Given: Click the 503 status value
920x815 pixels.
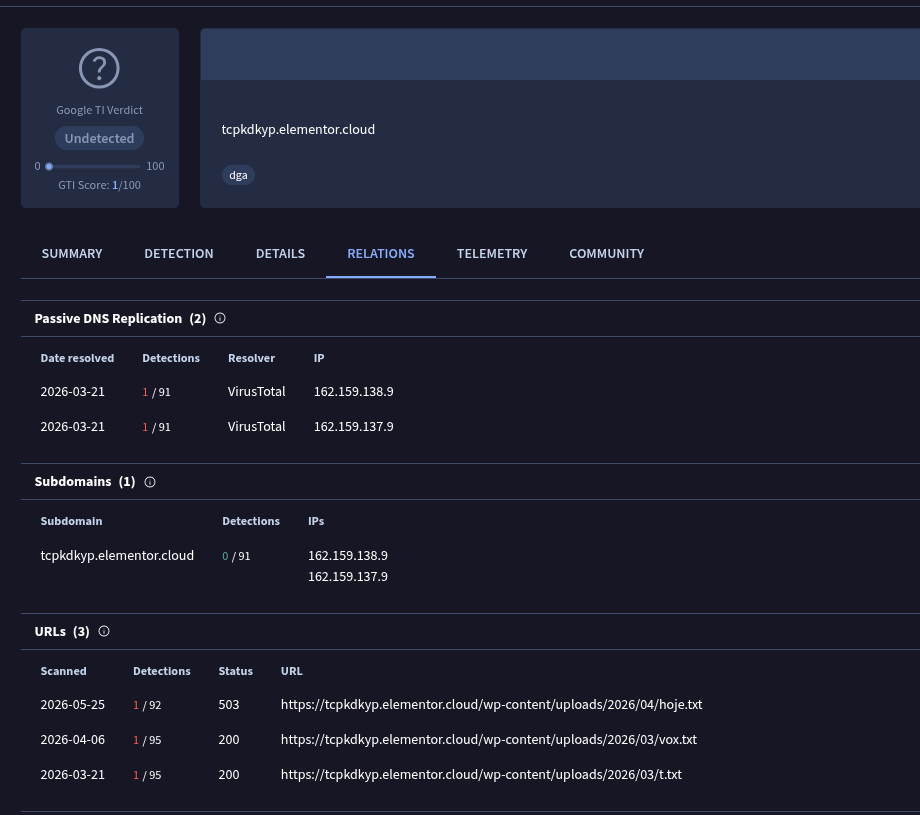Looking at the screenshot, I should pyautogui.click(x=229, y=705).
